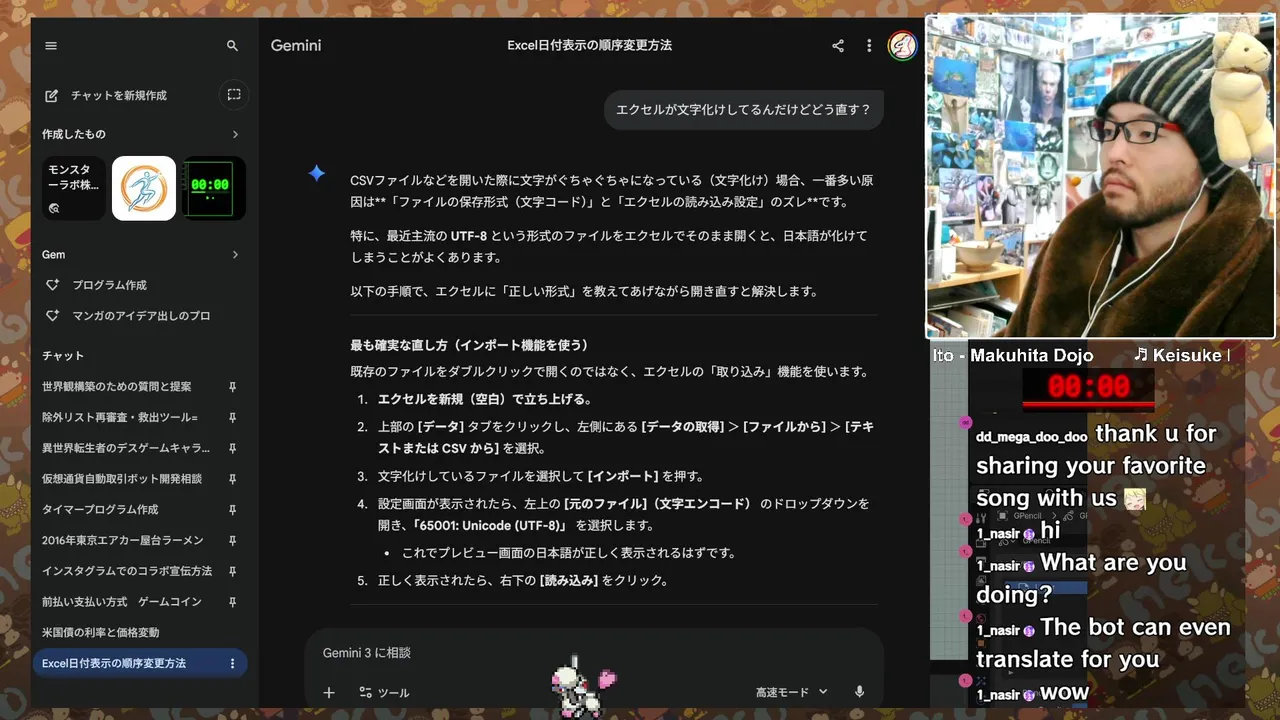This screenshot has width=1280, height=720.
Task: Share this conversation via share icon
Action: 838,46
